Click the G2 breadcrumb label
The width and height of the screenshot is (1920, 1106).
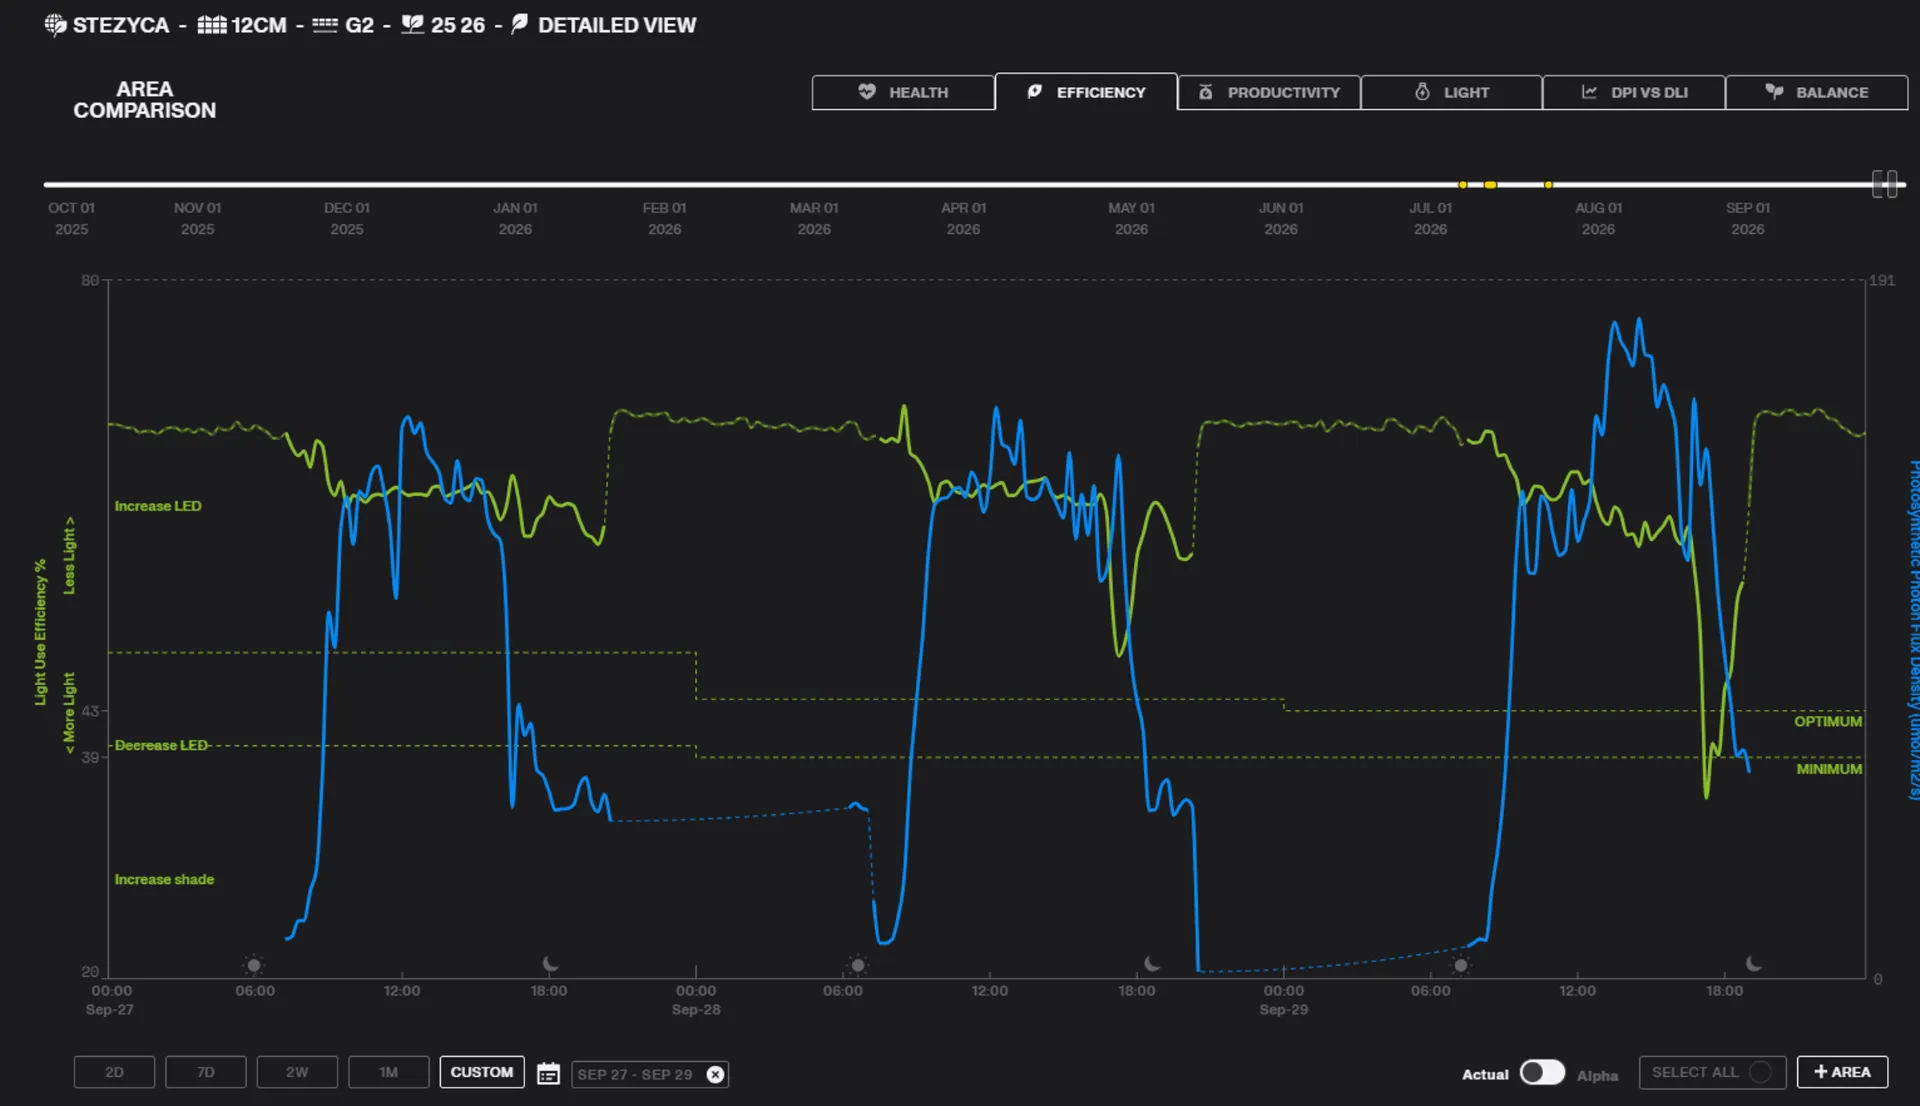(359, 25)
